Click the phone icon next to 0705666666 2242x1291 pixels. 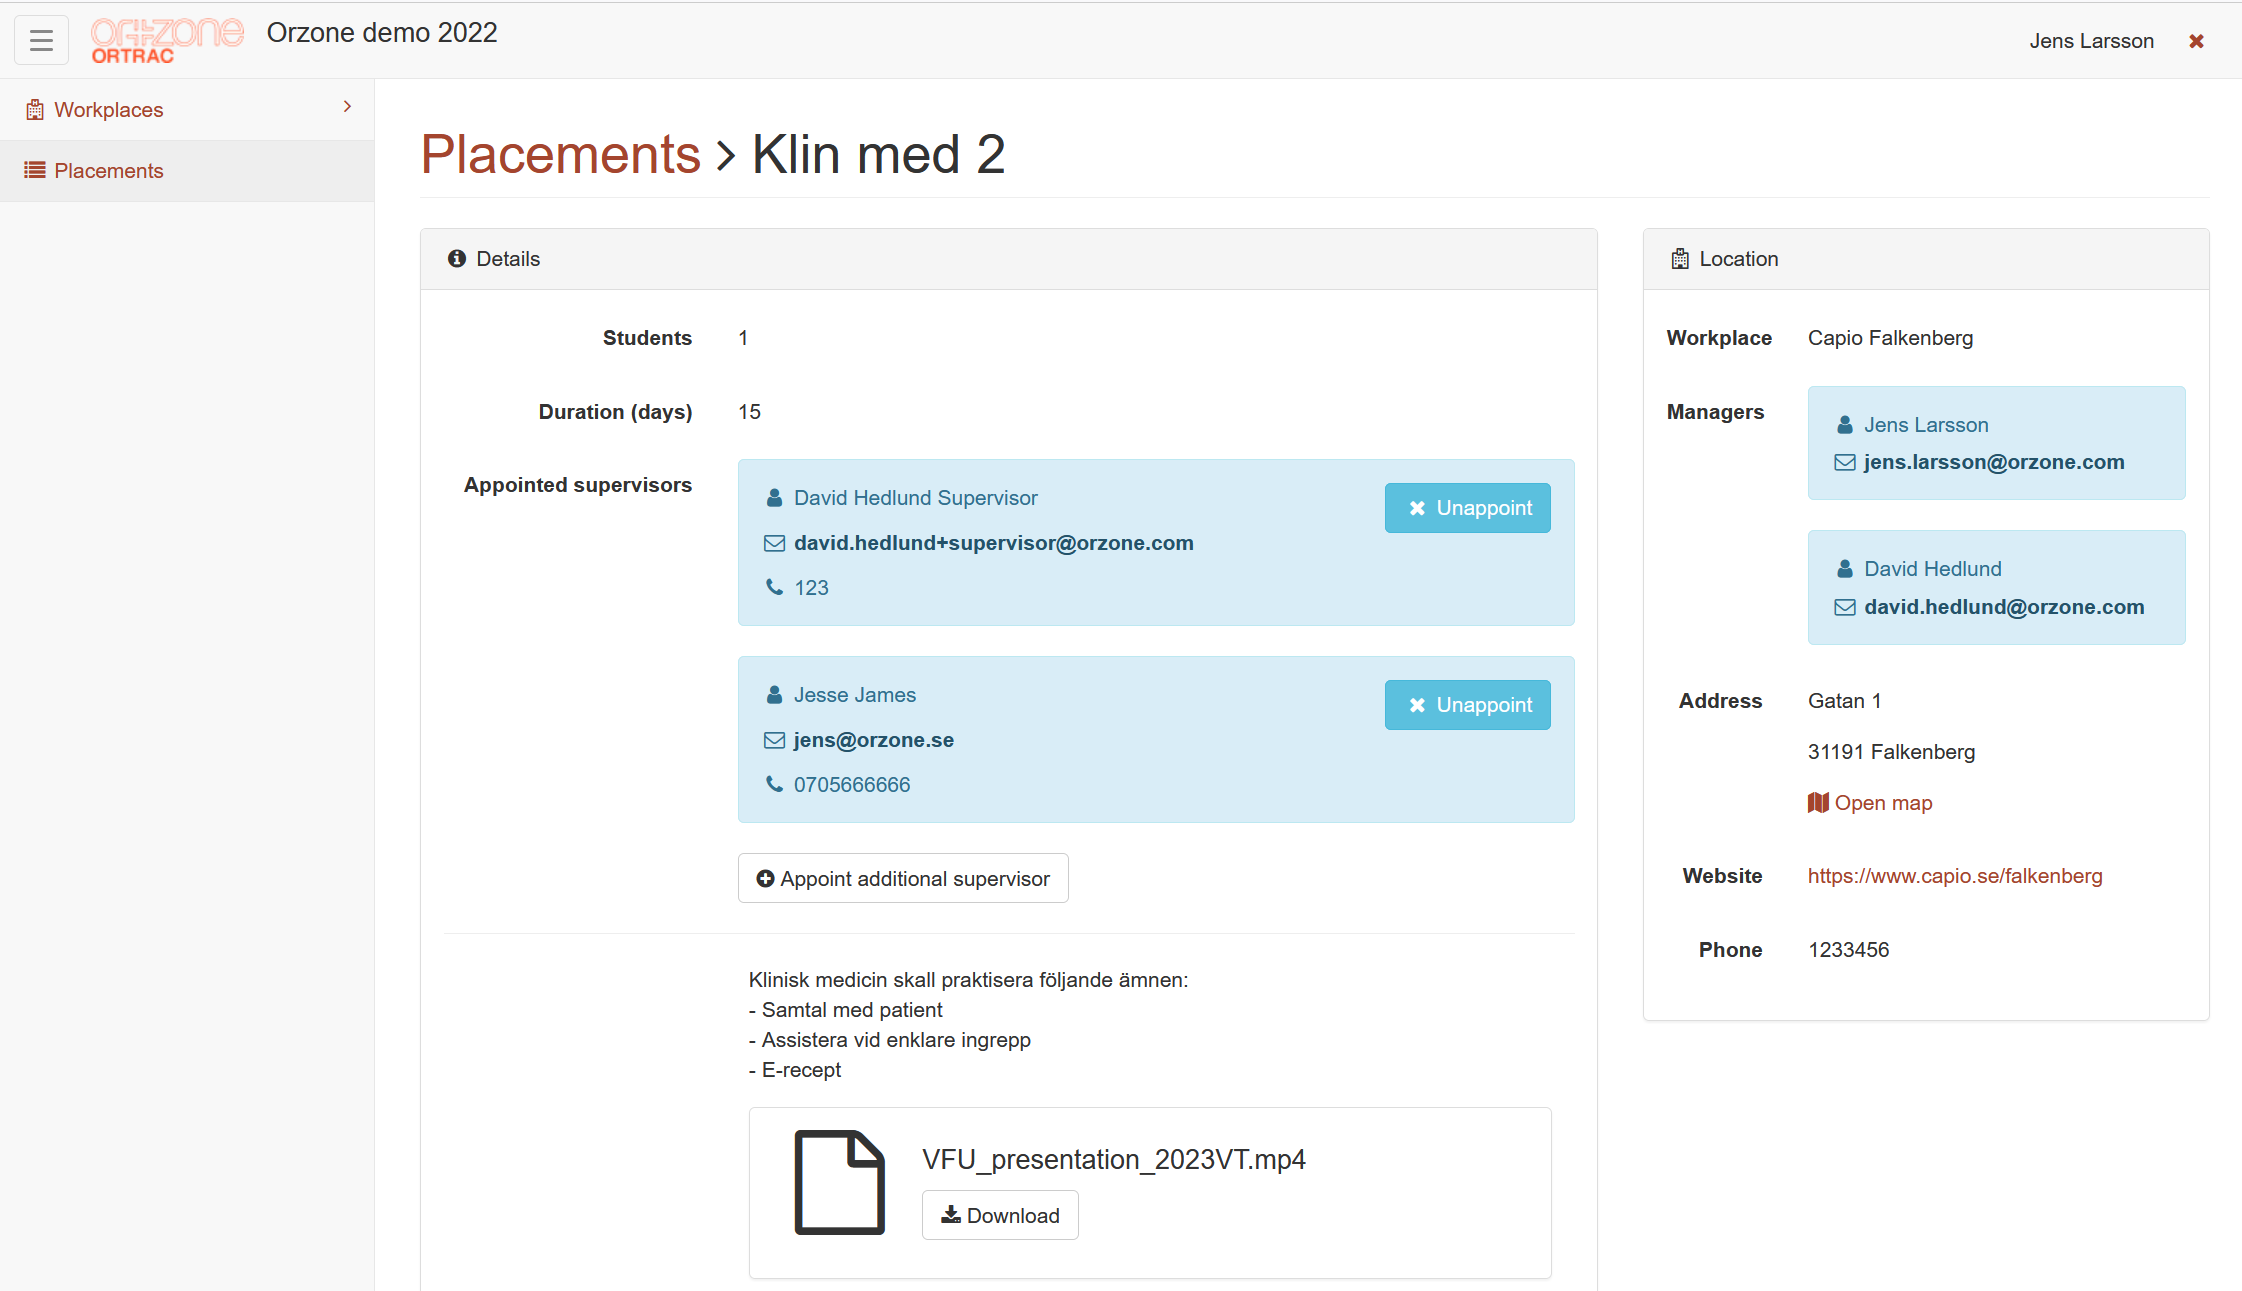tap(774, 784)
